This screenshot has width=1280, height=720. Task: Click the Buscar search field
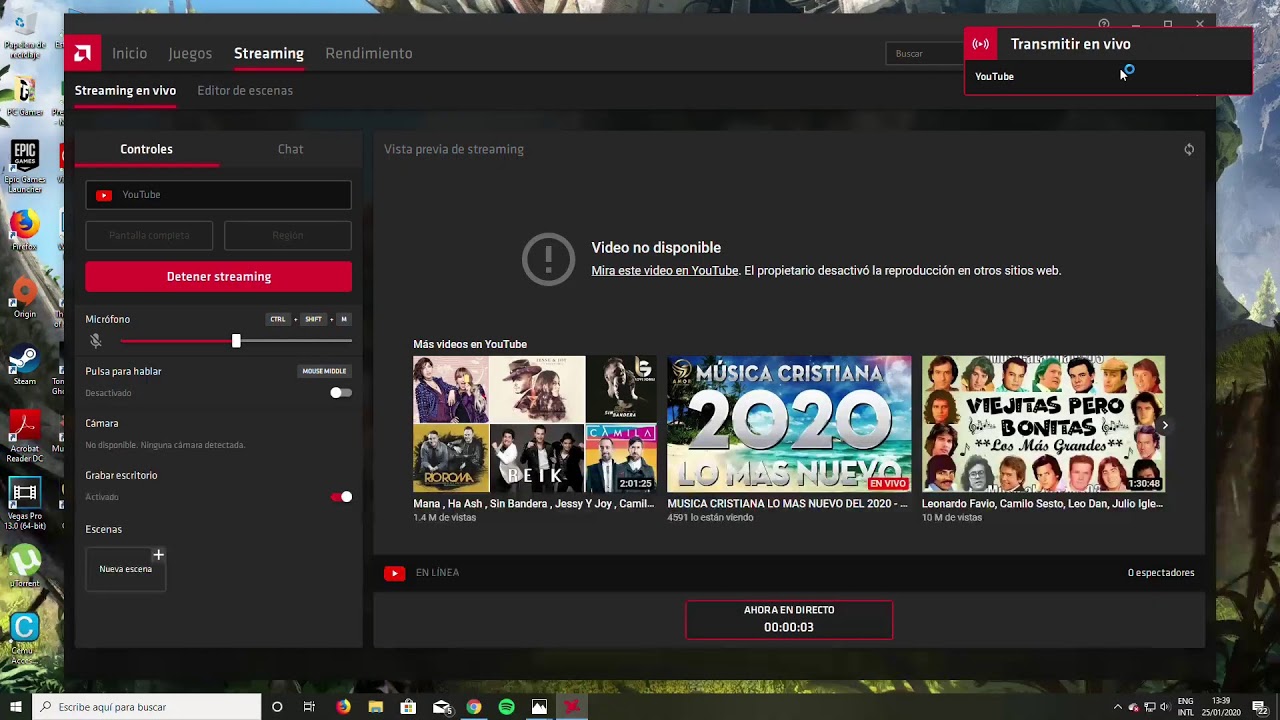click(x=925, y=53)
